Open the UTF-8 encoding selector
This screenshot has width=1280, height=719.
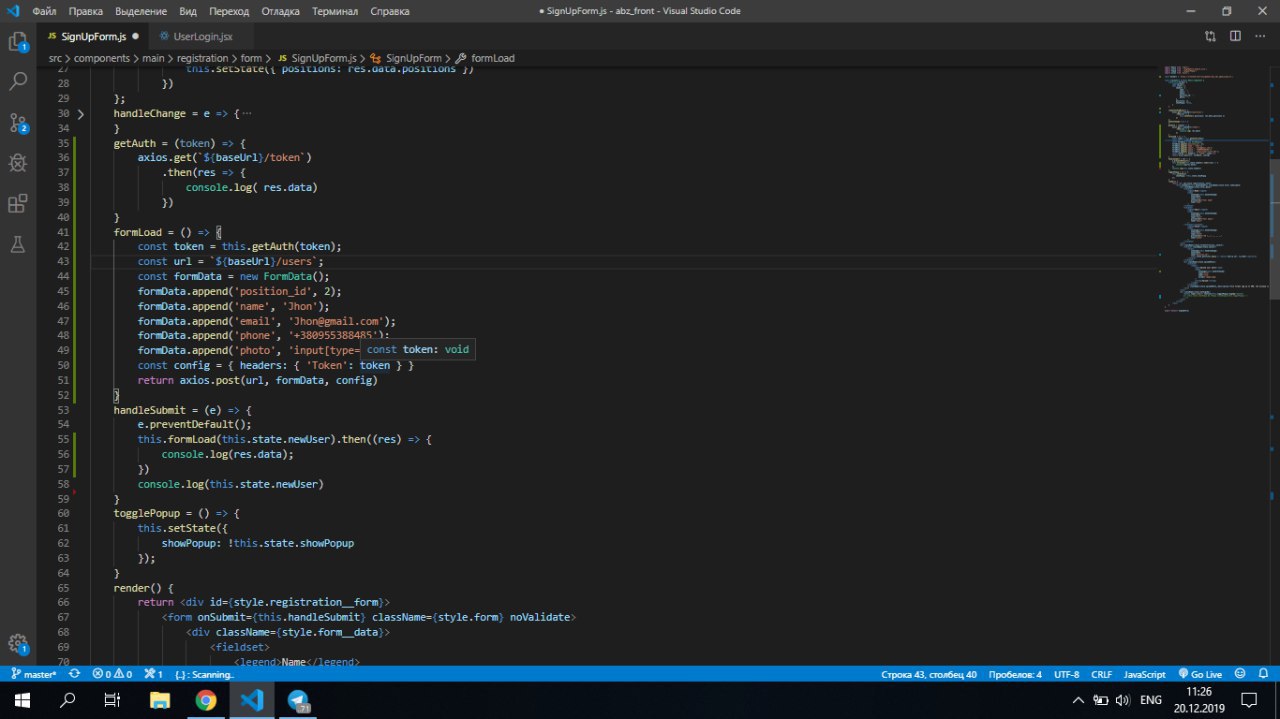[1066, 675]
